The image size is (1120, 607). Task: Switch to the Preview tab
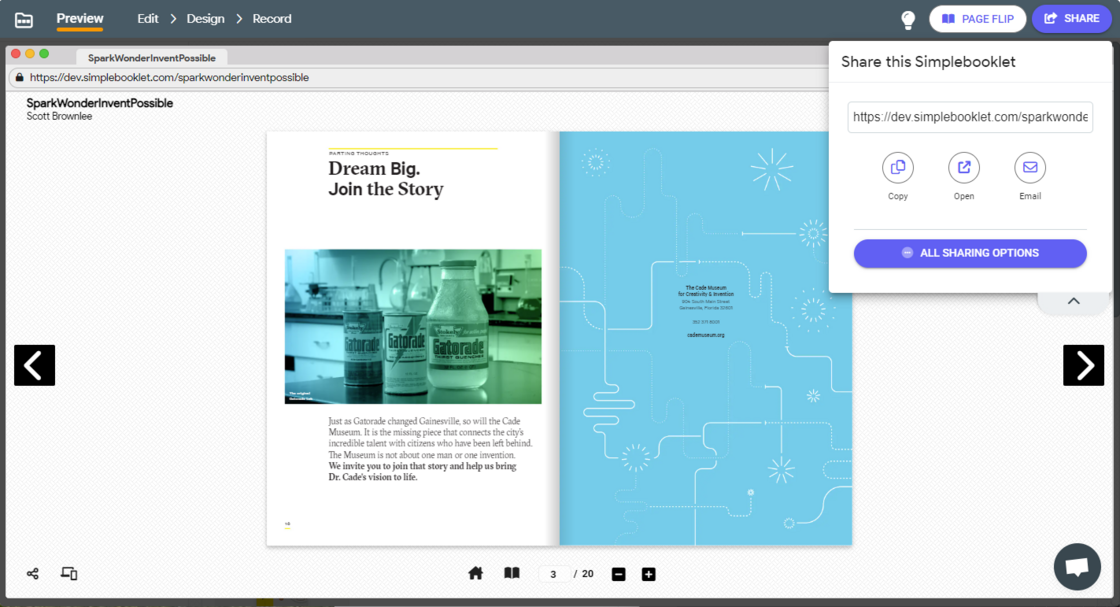click(79, 18)
